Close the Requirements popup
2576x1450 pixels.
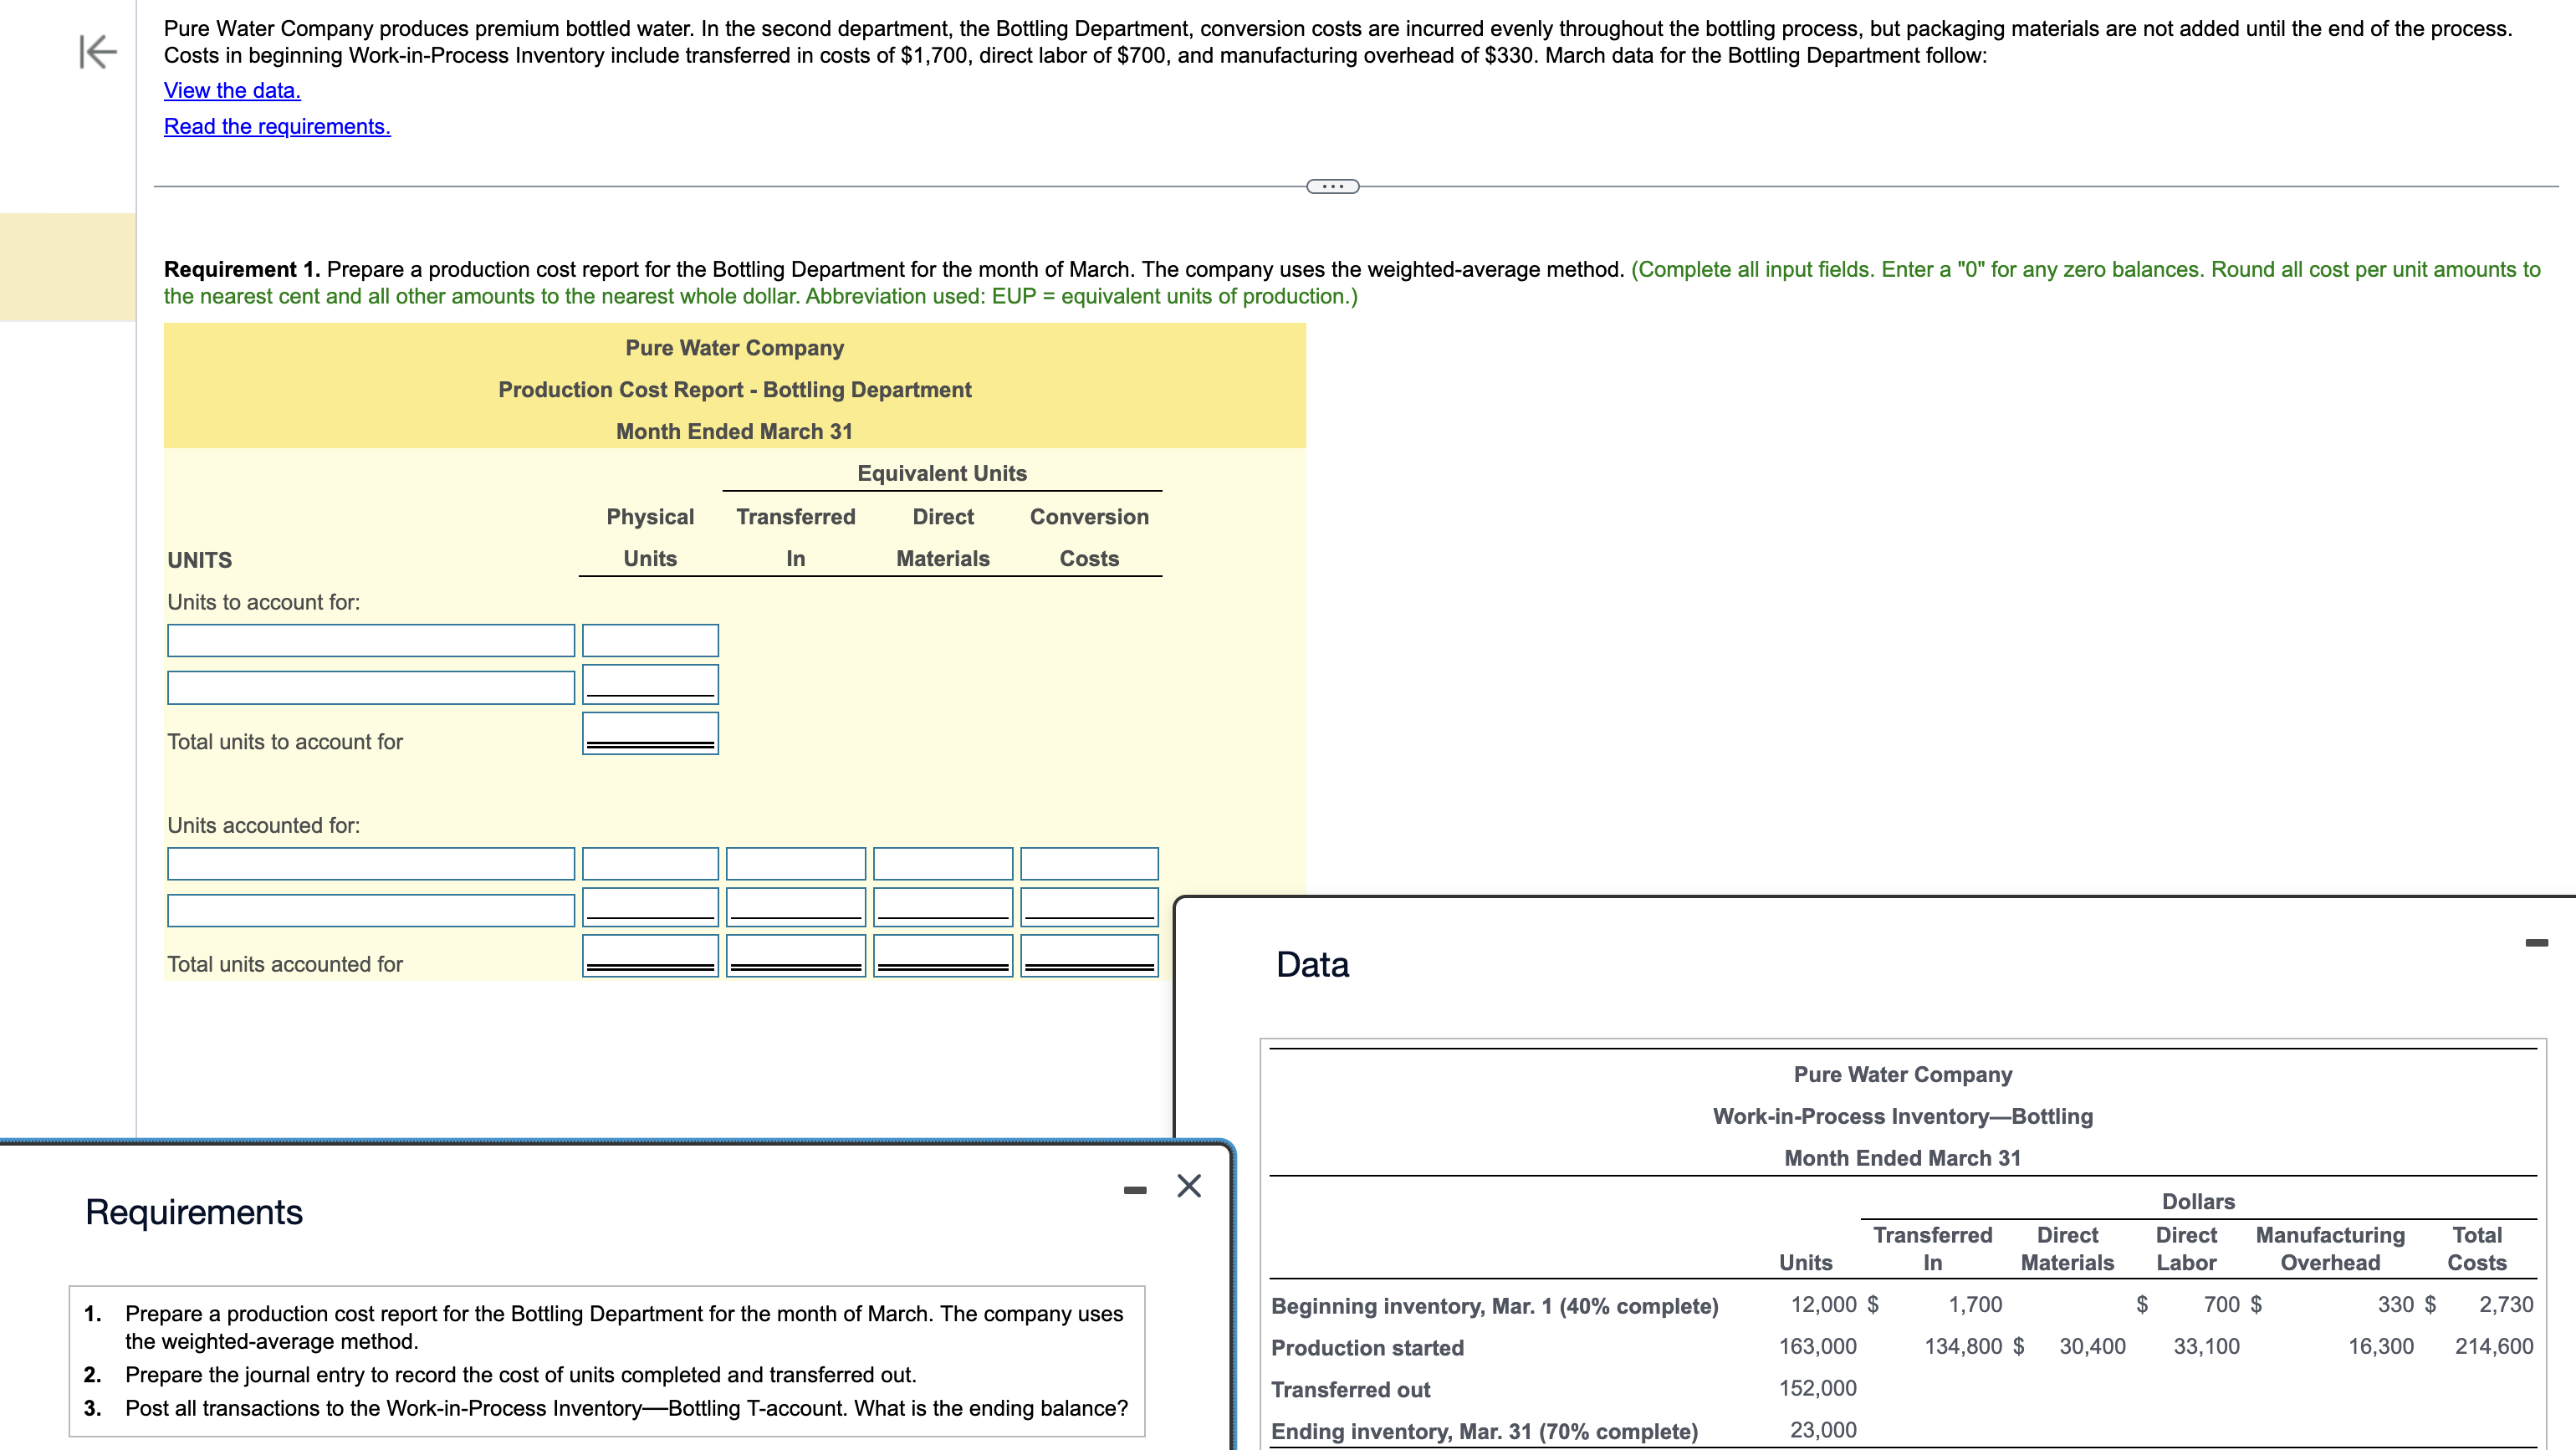pos(1189,1187)
